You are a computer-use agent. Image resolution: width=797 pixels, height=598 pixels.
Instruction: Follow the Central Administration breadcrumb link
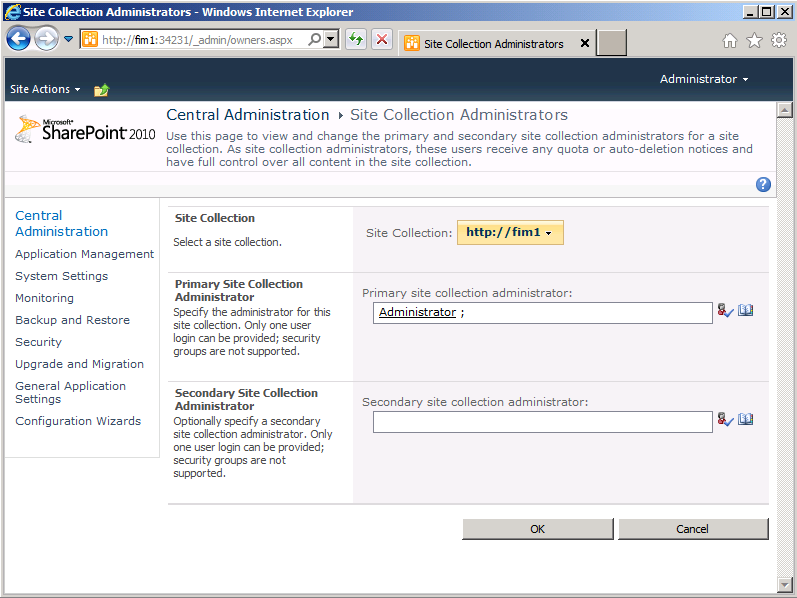coord(248,115)
